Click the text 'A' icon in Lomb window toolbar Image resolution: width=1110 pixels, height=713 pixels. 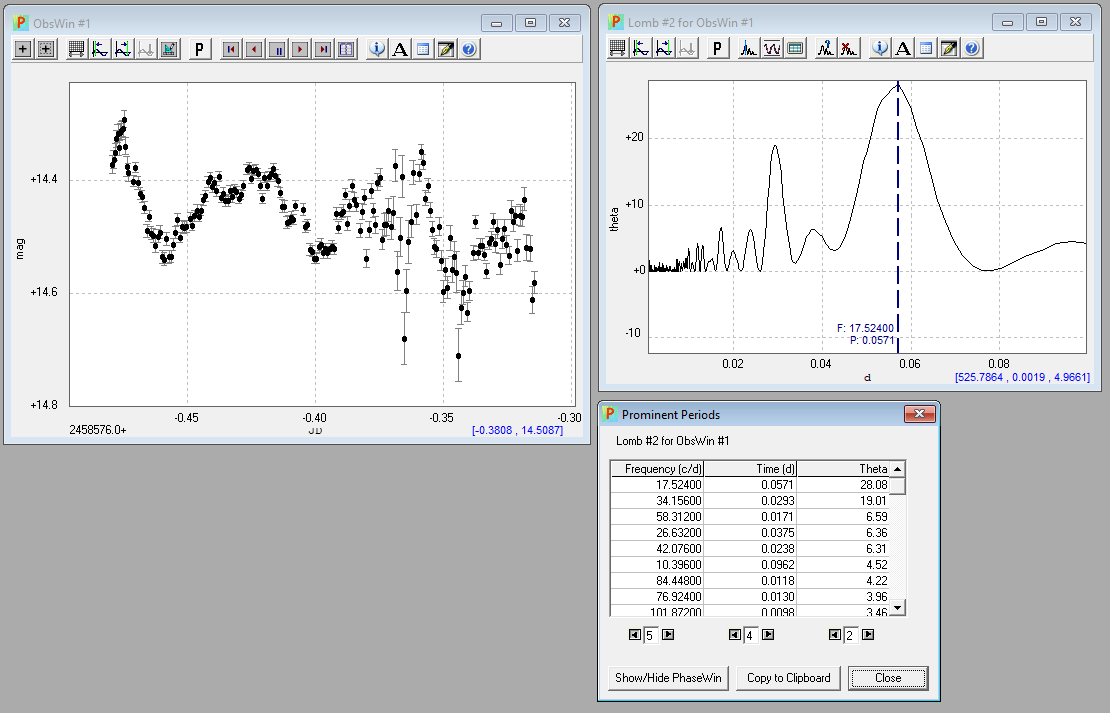903,48
